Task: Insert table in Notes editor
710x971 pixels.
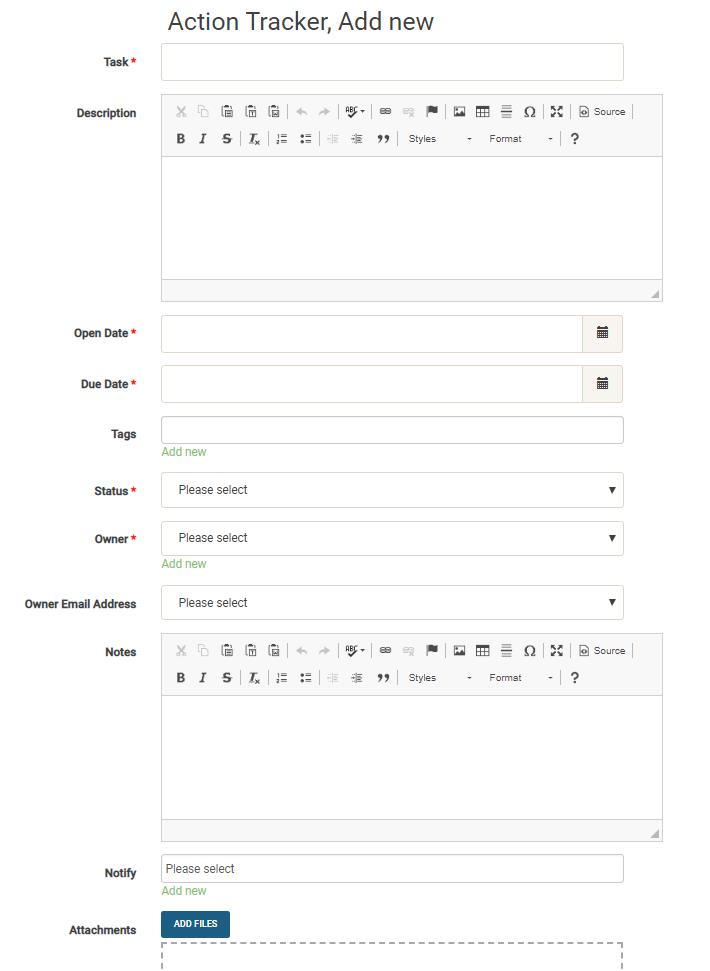Action: pyautogui.click(x=483, y=650)
